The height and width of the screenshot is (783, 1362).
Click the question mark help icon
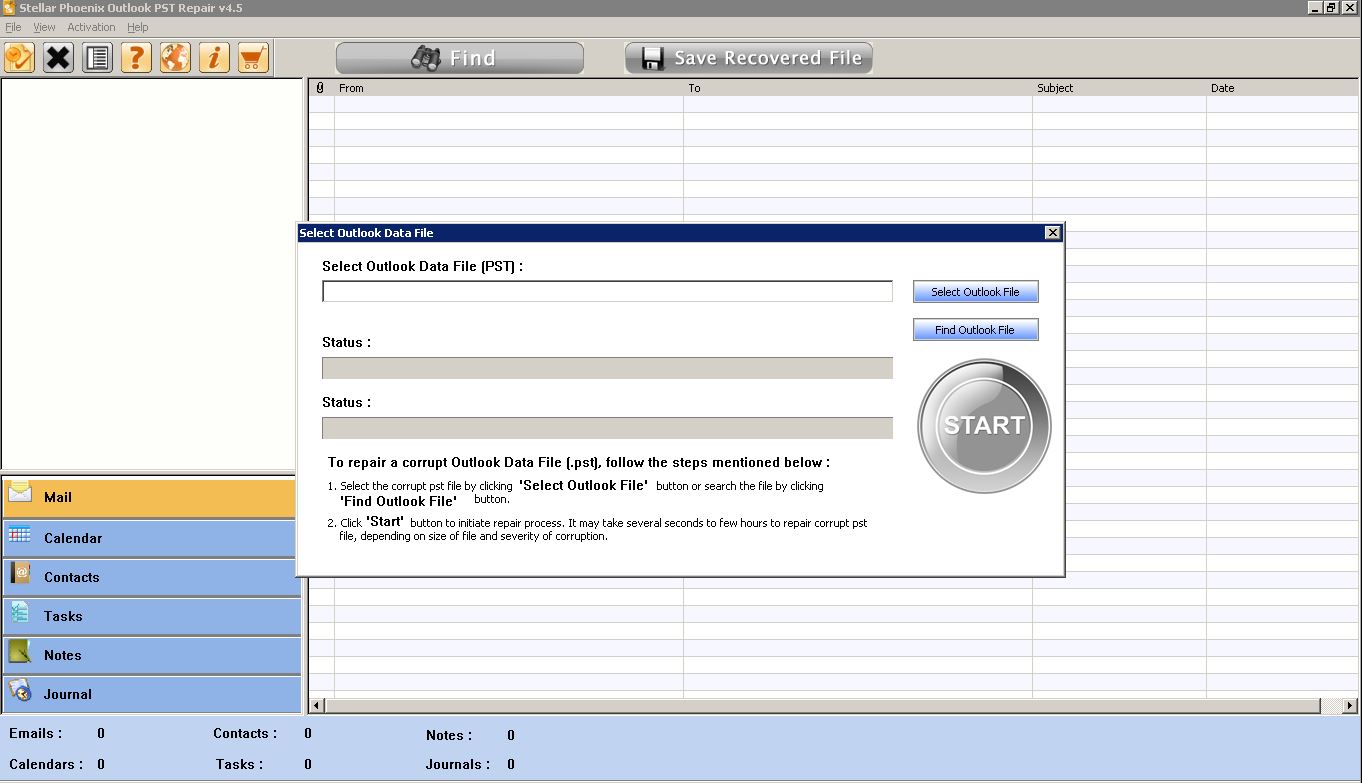[136, 58]
